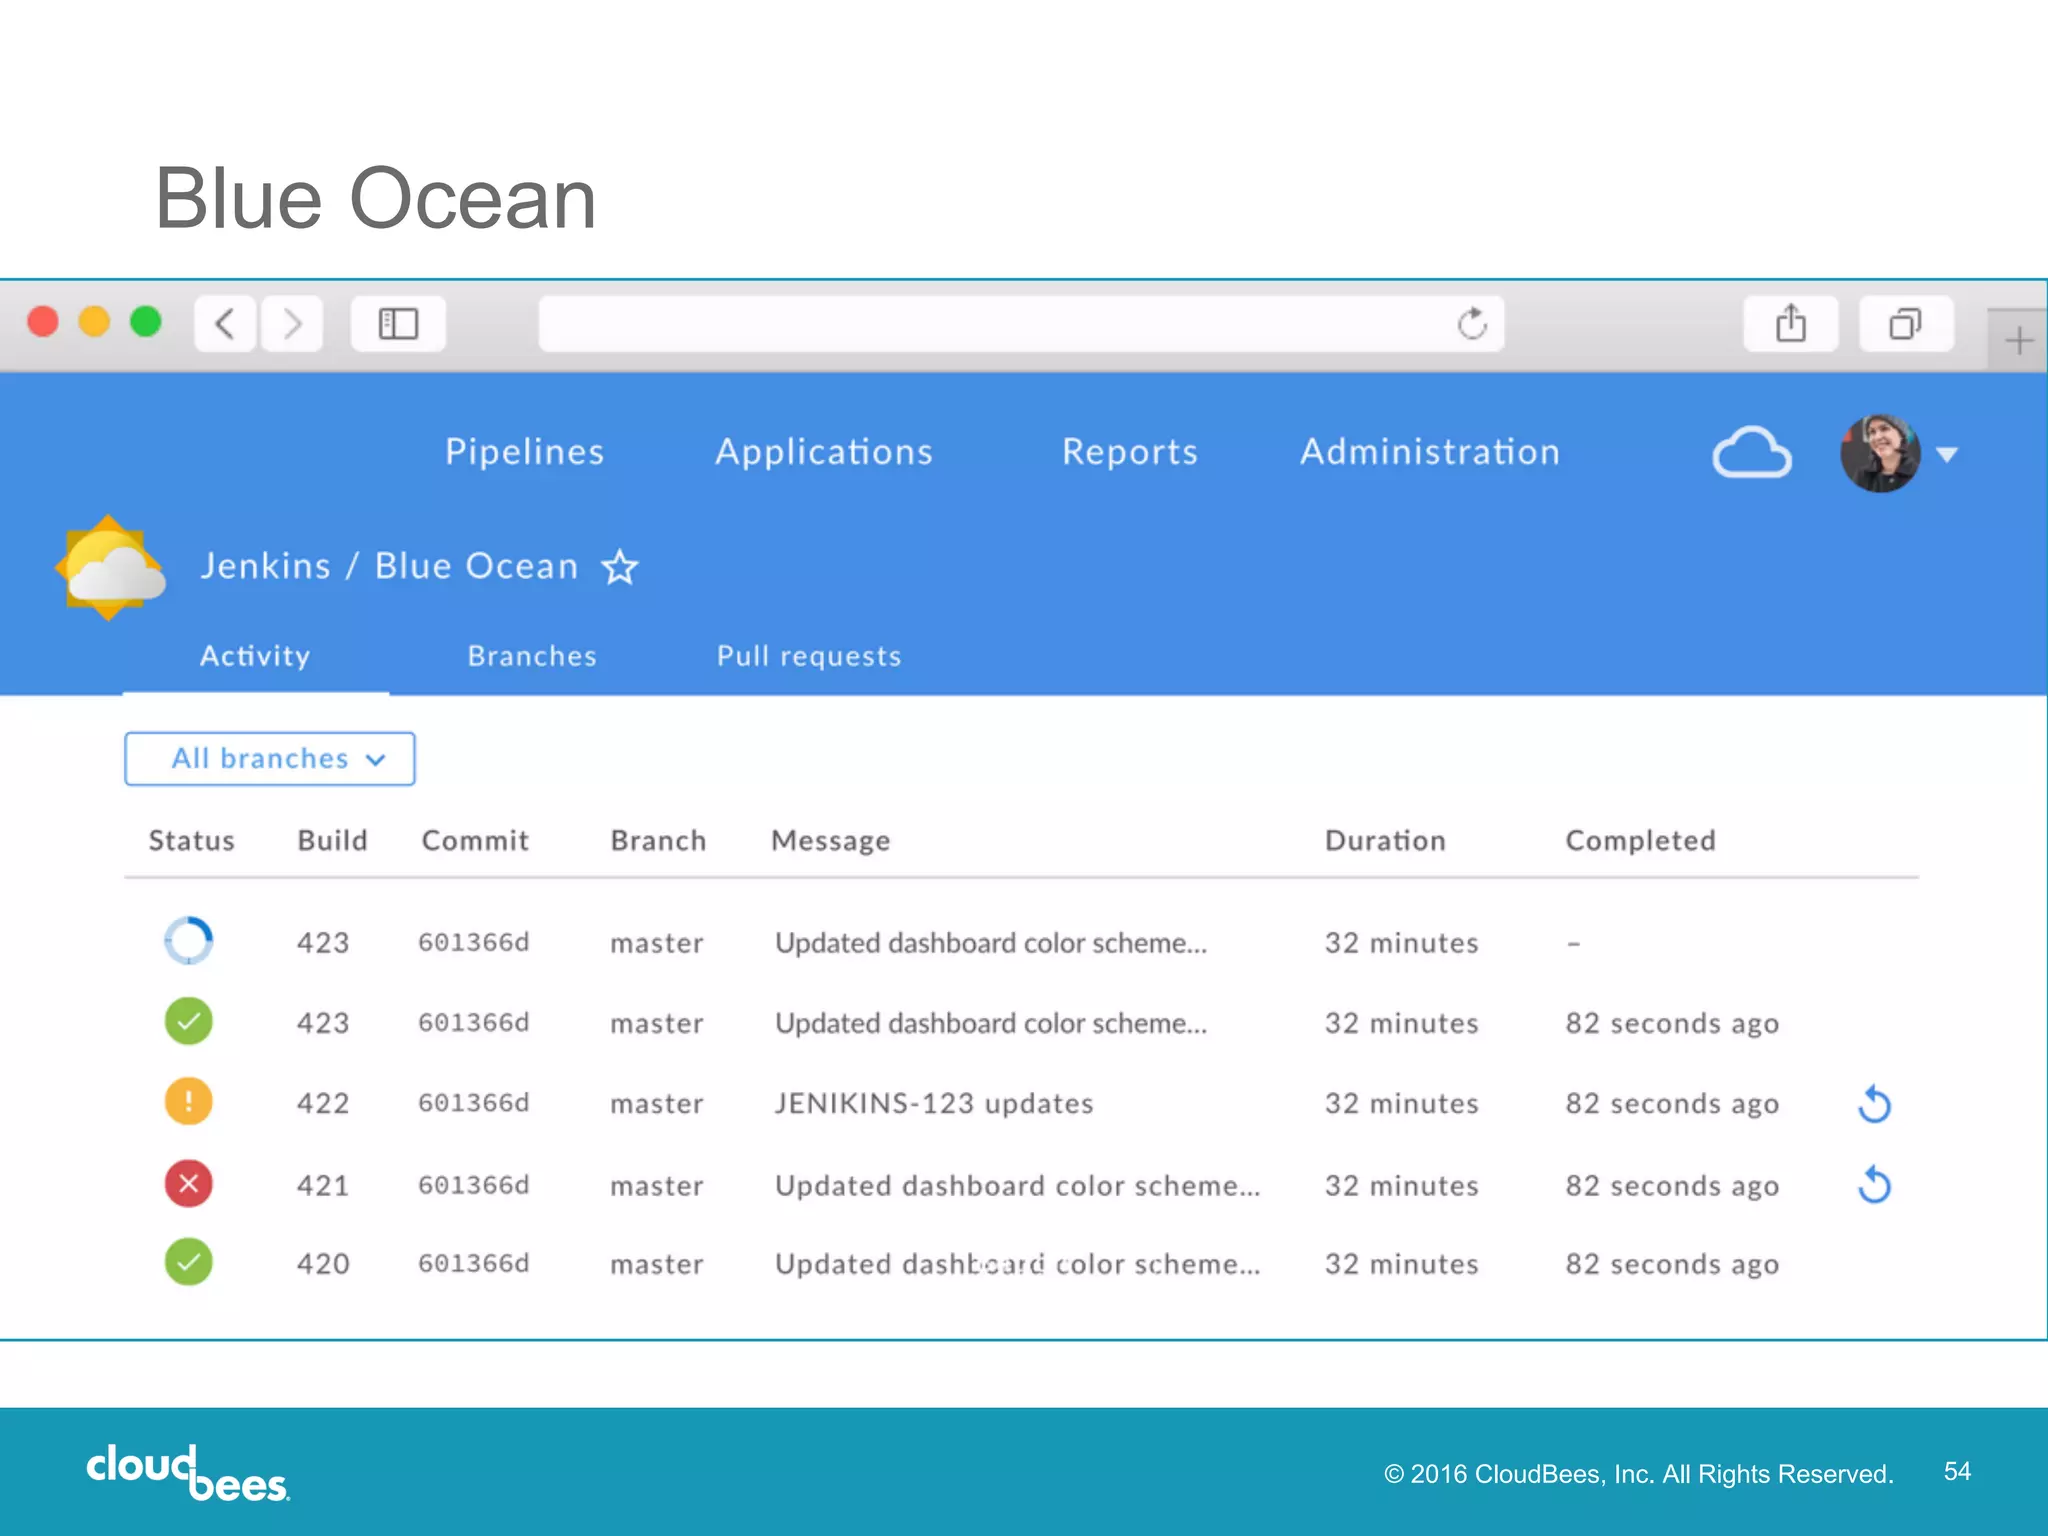Click the show all tabs icon
The height and width of the screenshot is (1536, 2048).
(1905, 324)
